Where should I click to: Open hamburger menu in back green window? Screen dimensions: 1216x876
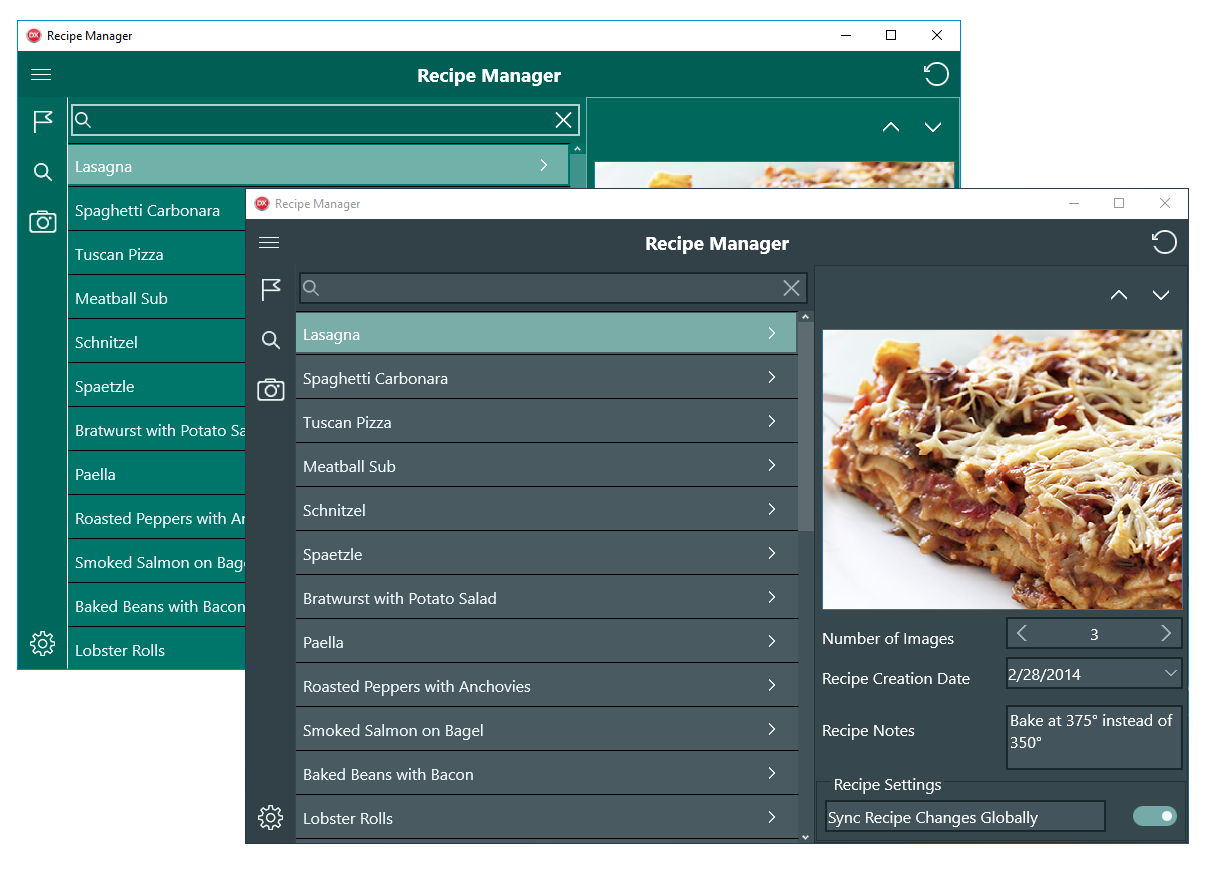tap(41, 75)
